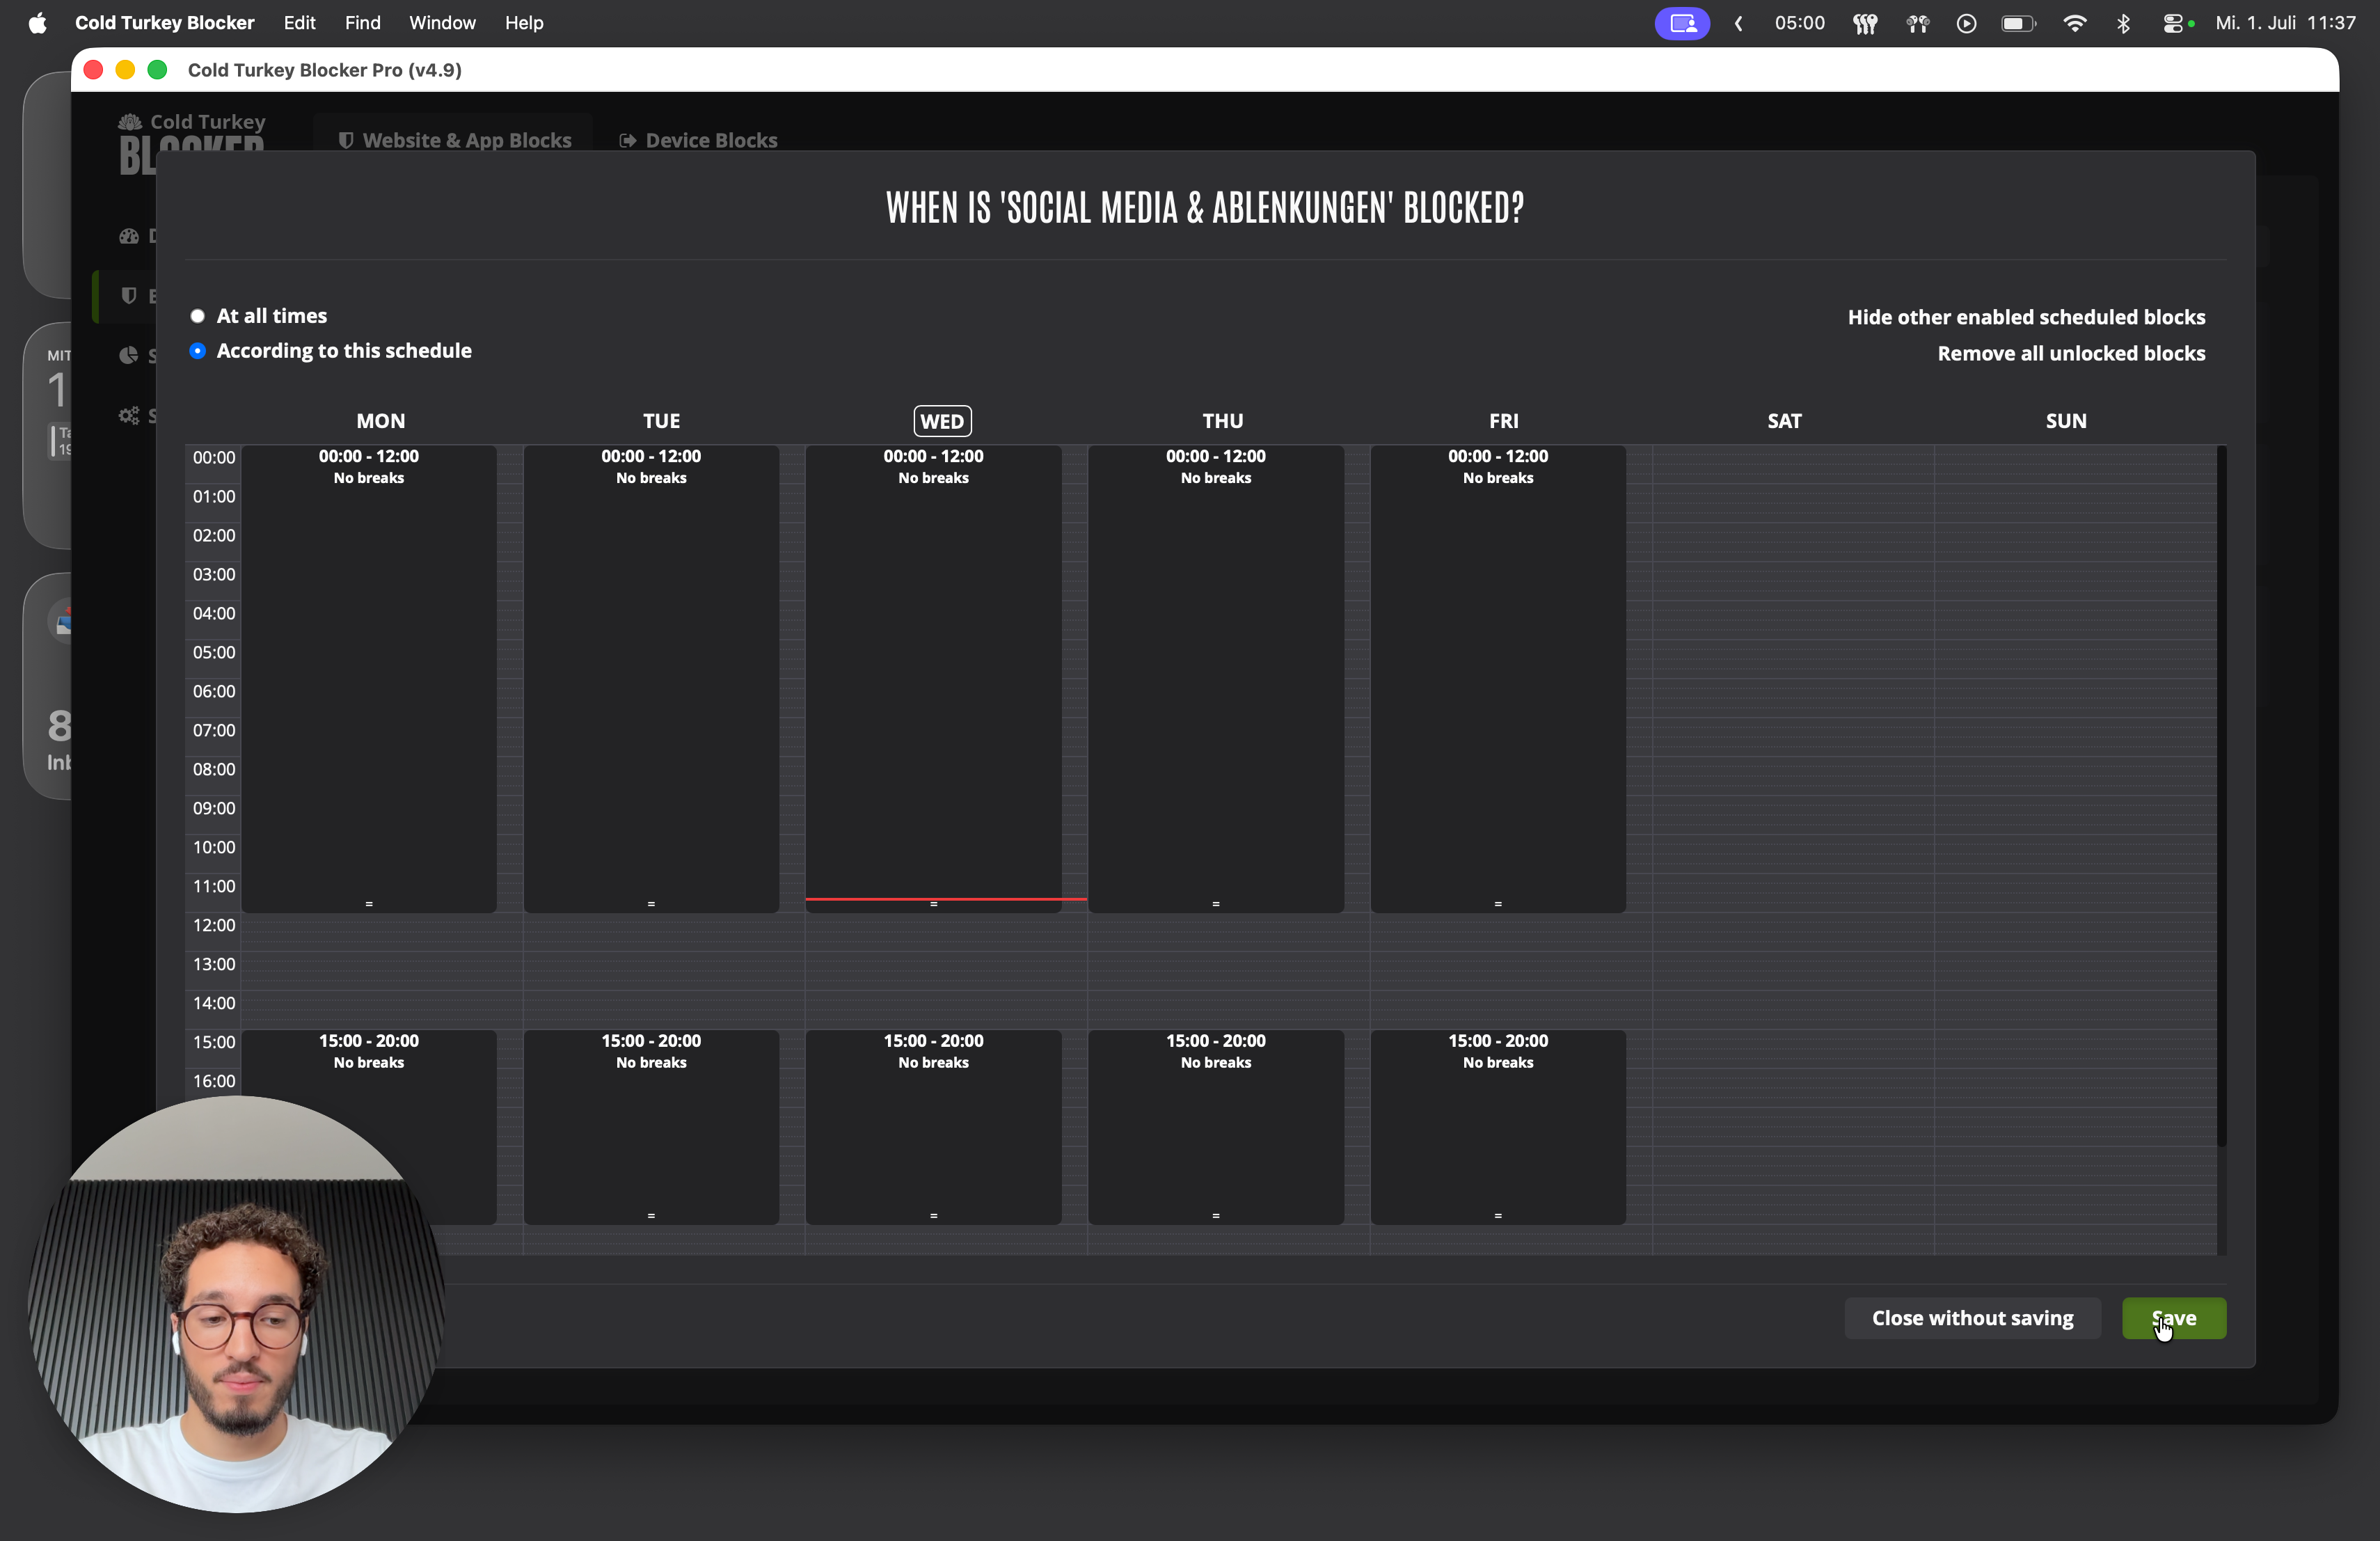Click the play circle menu bar icon
This screenshot has height=1541, width=2380.
[x=1966, y=23]
